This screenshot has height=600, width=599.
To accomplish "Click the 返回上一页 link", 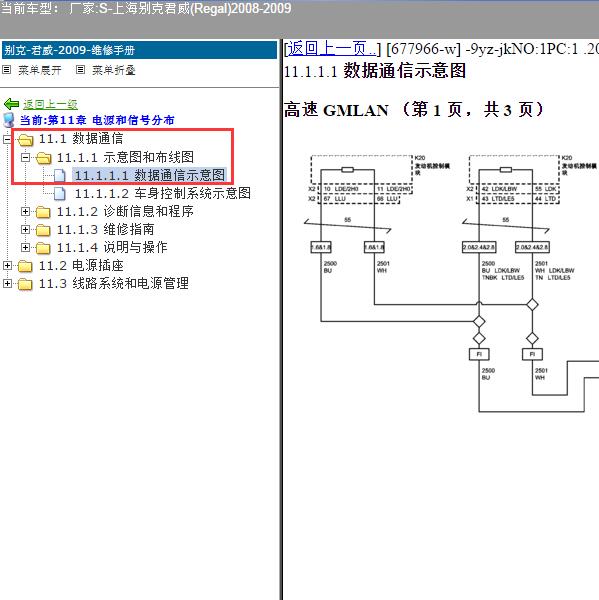I will click(331, 49).
